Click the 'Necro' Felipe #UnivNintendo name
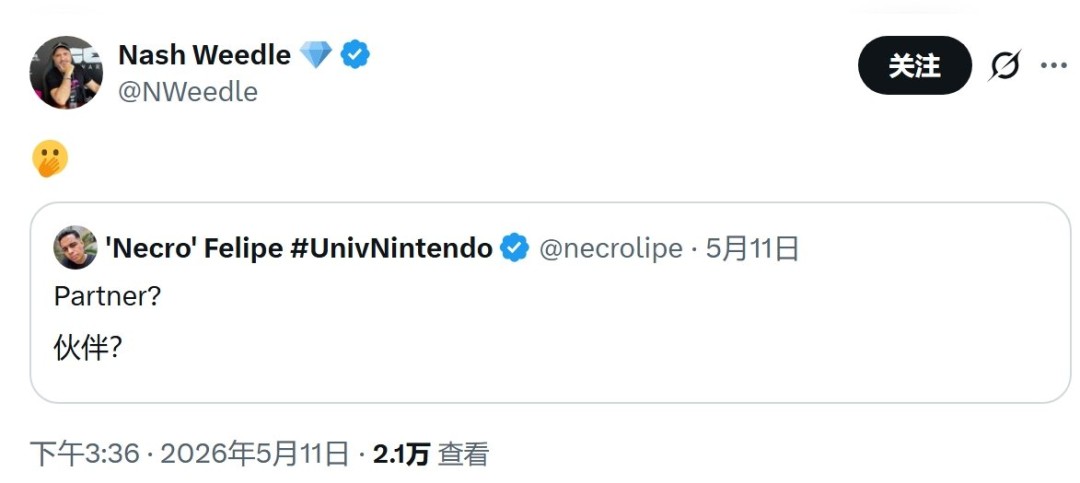The image size is (1080, 483). coord(299,248)
